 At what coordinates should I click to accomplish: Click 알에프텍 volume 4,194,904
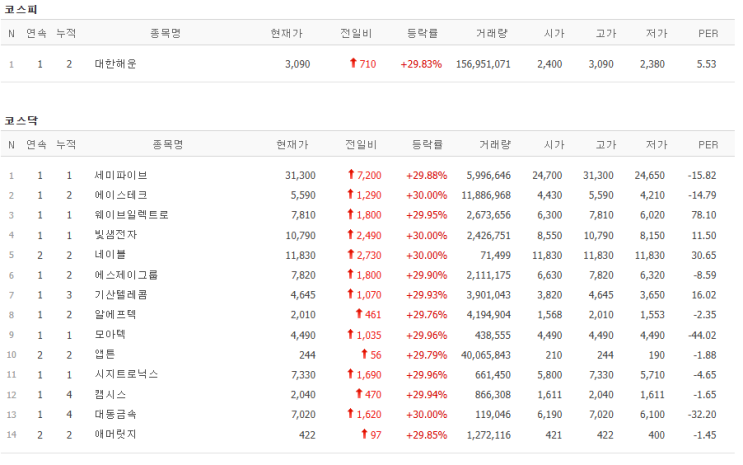click(x=489, y=315)
